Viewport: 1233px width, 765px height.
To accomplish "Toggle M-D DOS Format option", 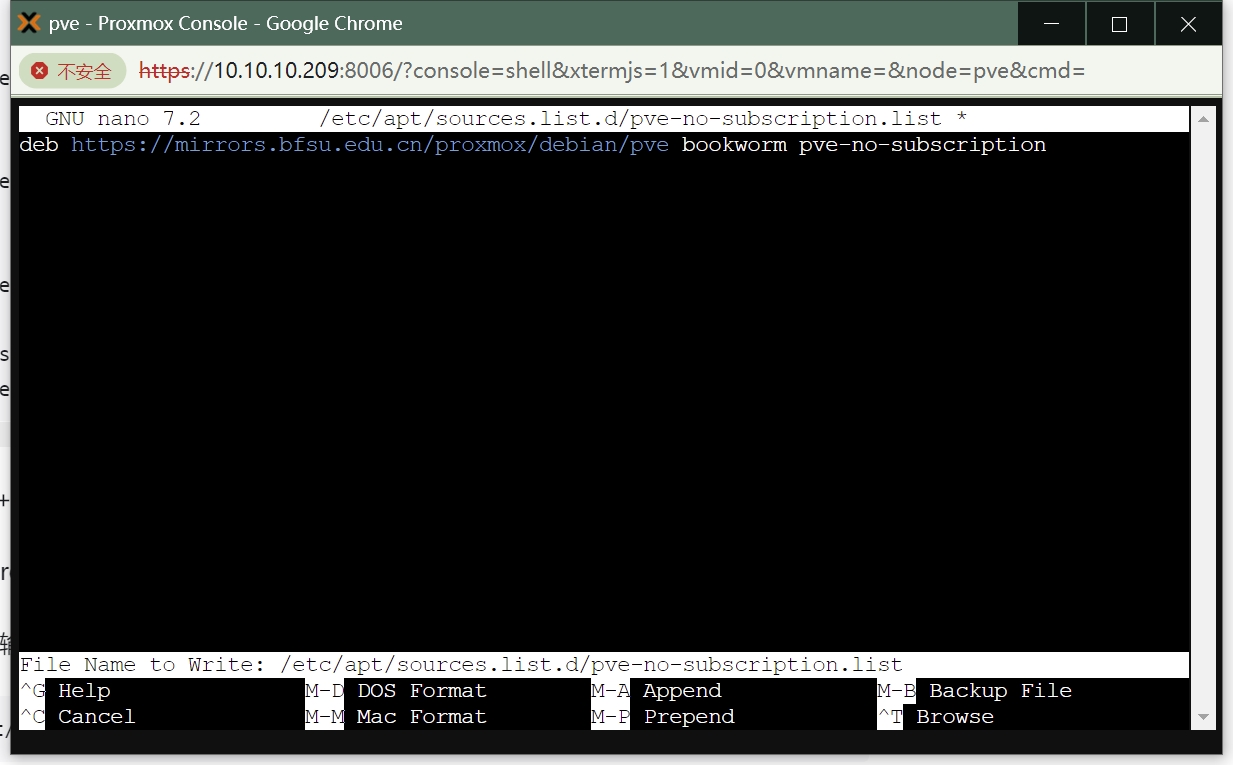I will coord(396,691).
